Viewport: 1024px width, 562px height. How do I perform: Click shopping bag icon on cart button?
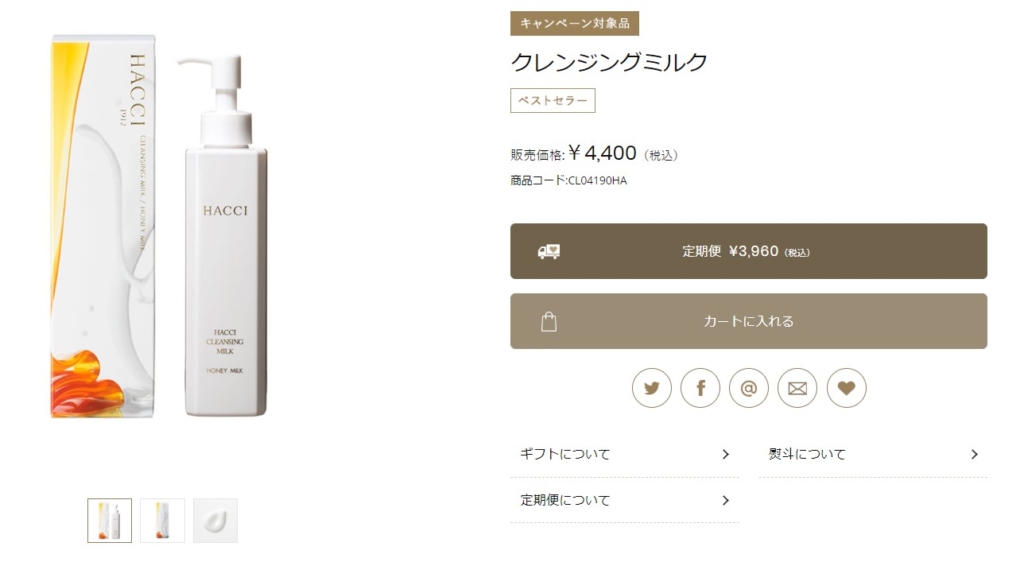[549, 322]
